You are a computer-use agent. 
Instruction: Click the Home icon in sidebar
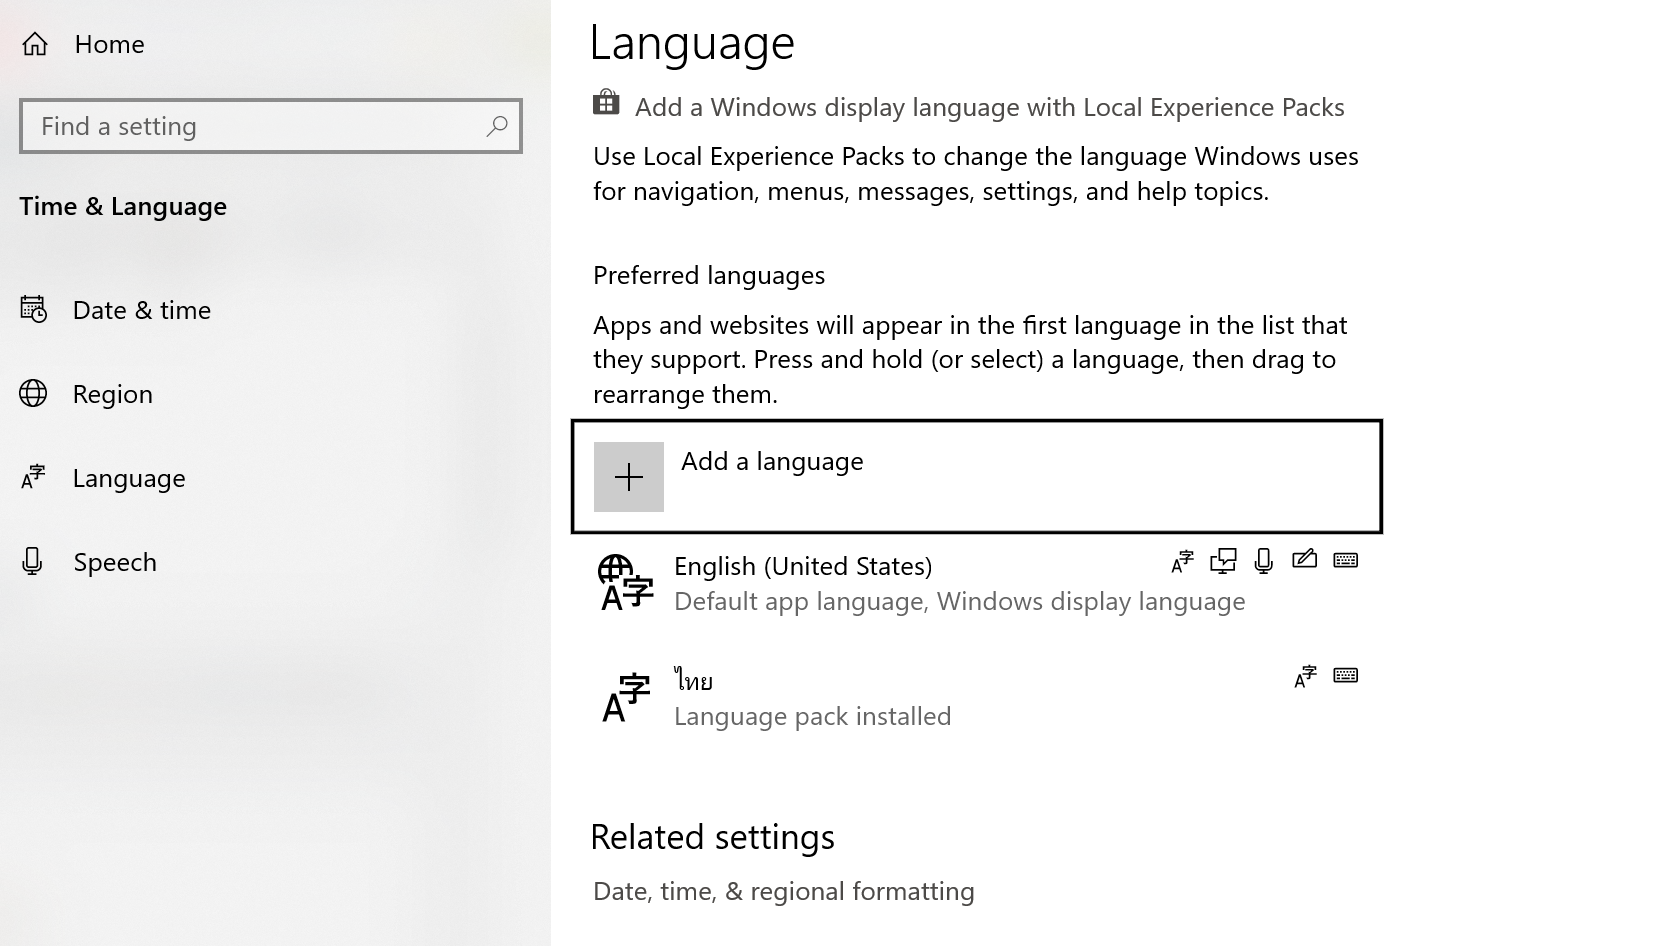point(35,44)
